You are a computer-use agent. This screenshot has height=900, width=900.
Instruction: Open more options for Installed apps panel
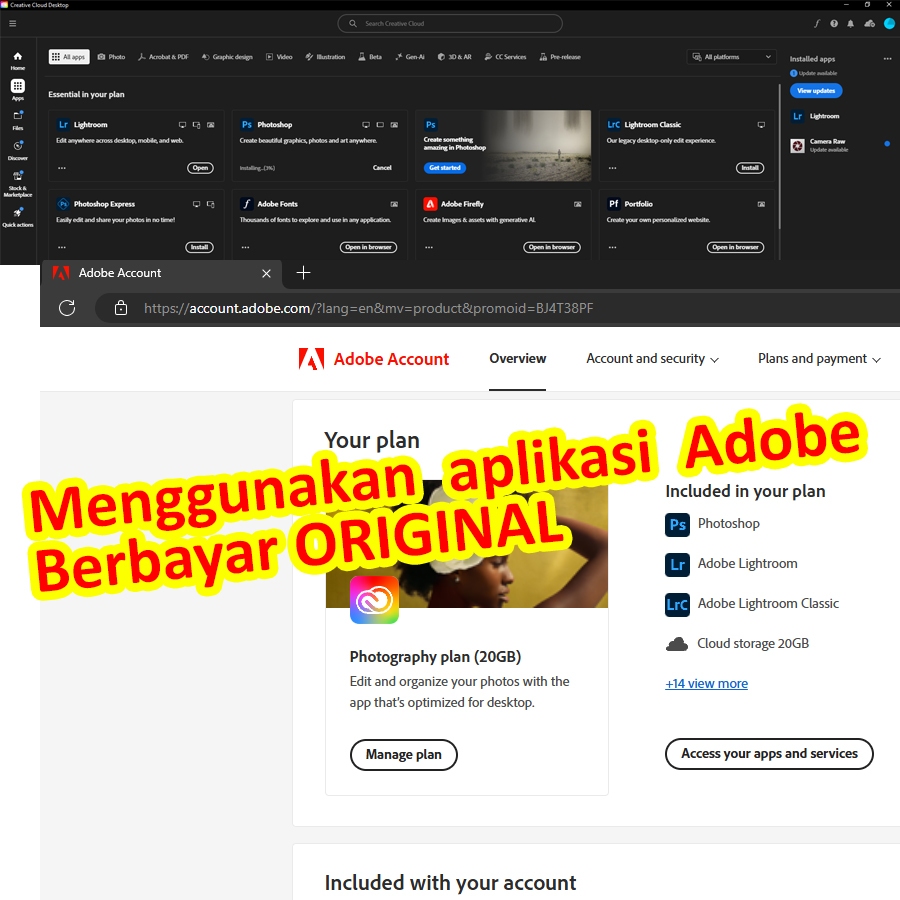pos(887,59)
